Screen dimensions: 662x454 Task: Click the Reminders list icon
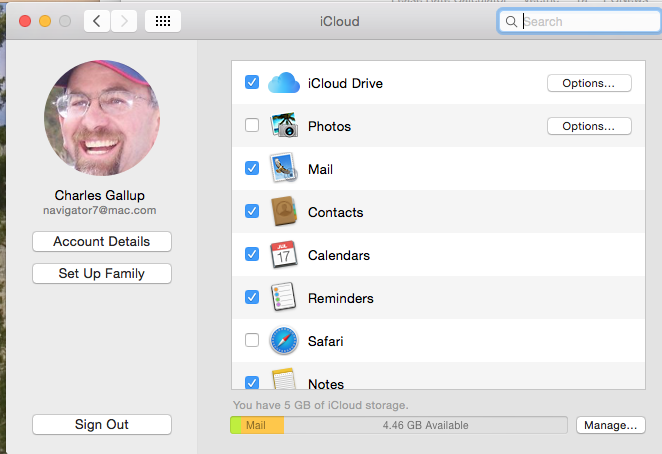coord(284,298)
